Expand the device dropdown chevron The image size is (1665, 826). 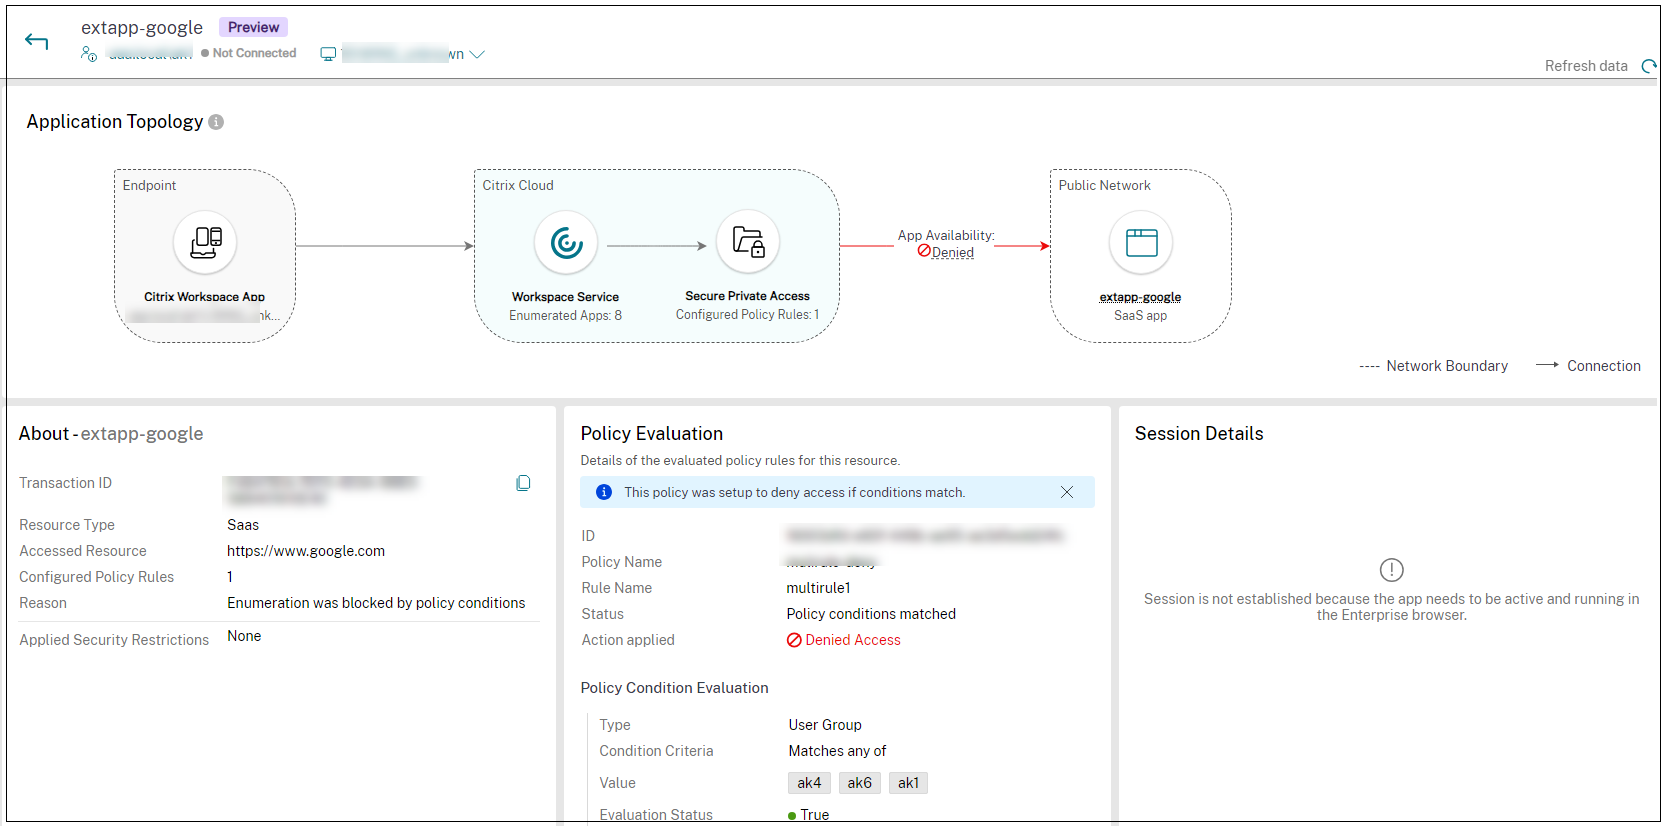pyautogui.click(x=477, y=54)
